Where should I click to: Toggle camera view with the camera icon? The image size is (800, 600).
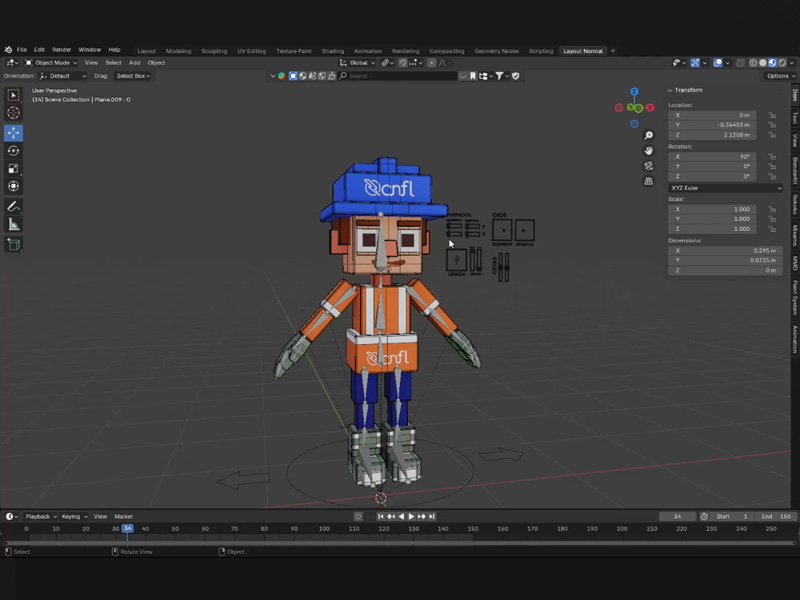649,166
